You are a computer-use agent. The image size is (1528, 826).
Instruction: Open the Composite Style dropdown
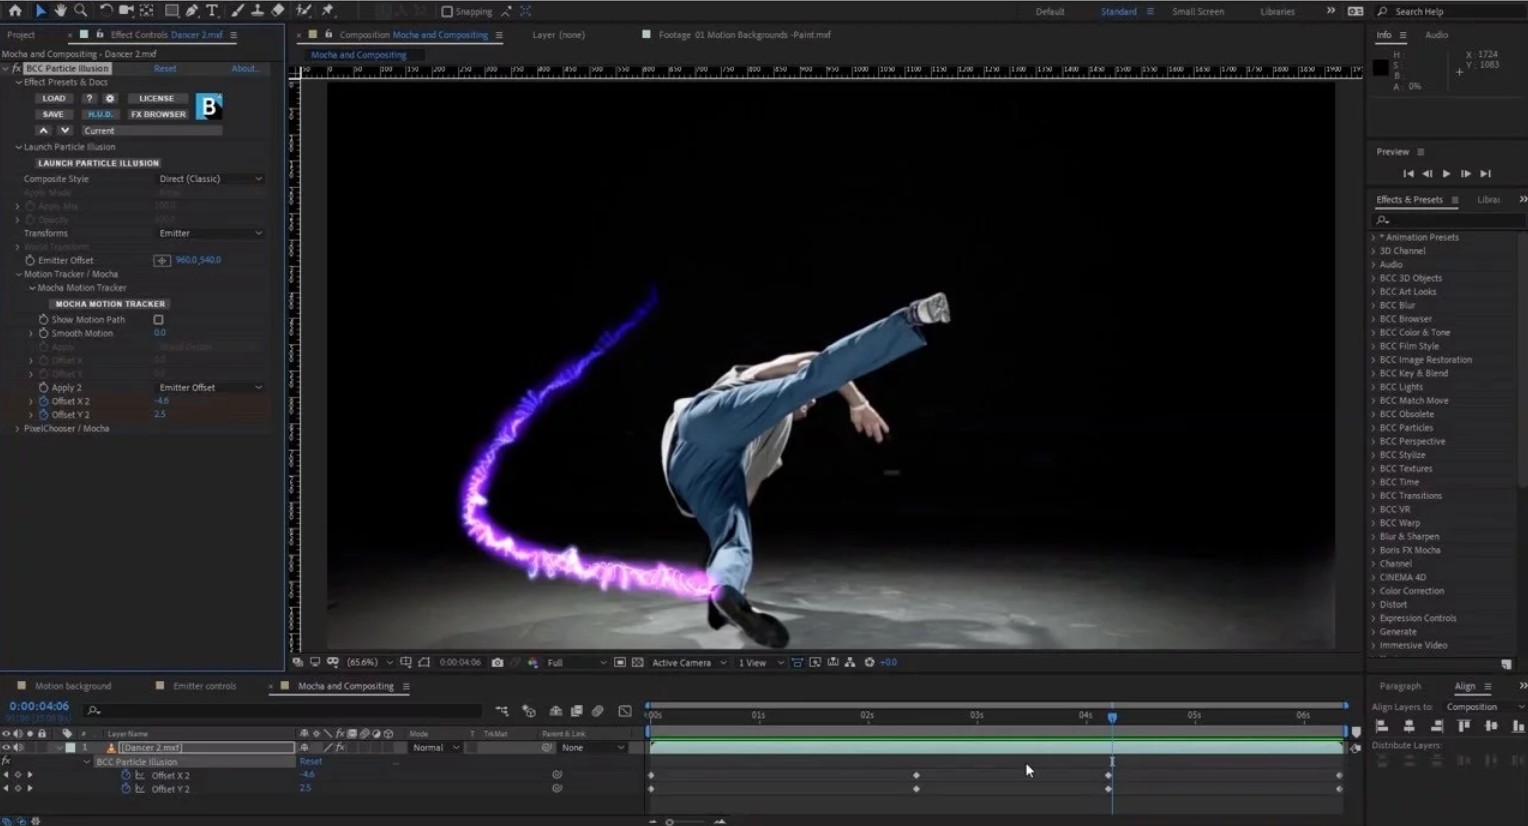tap(210, 179)
